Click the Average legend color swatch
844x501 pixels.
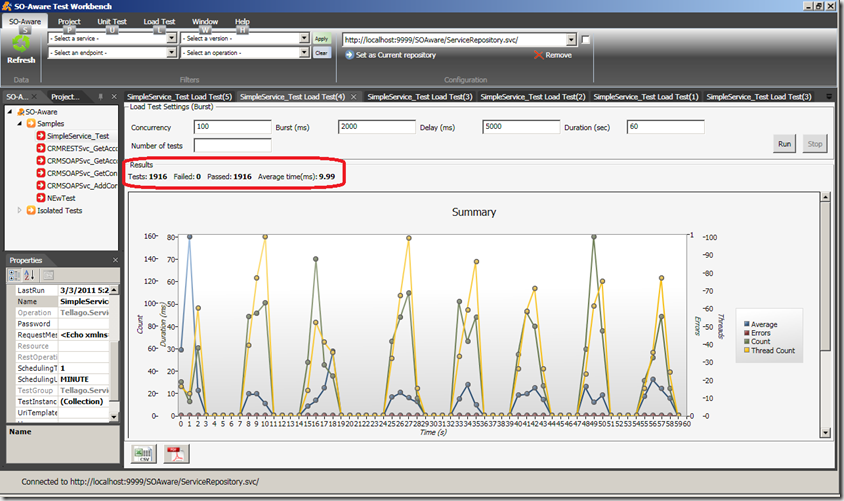click(747, 324)
